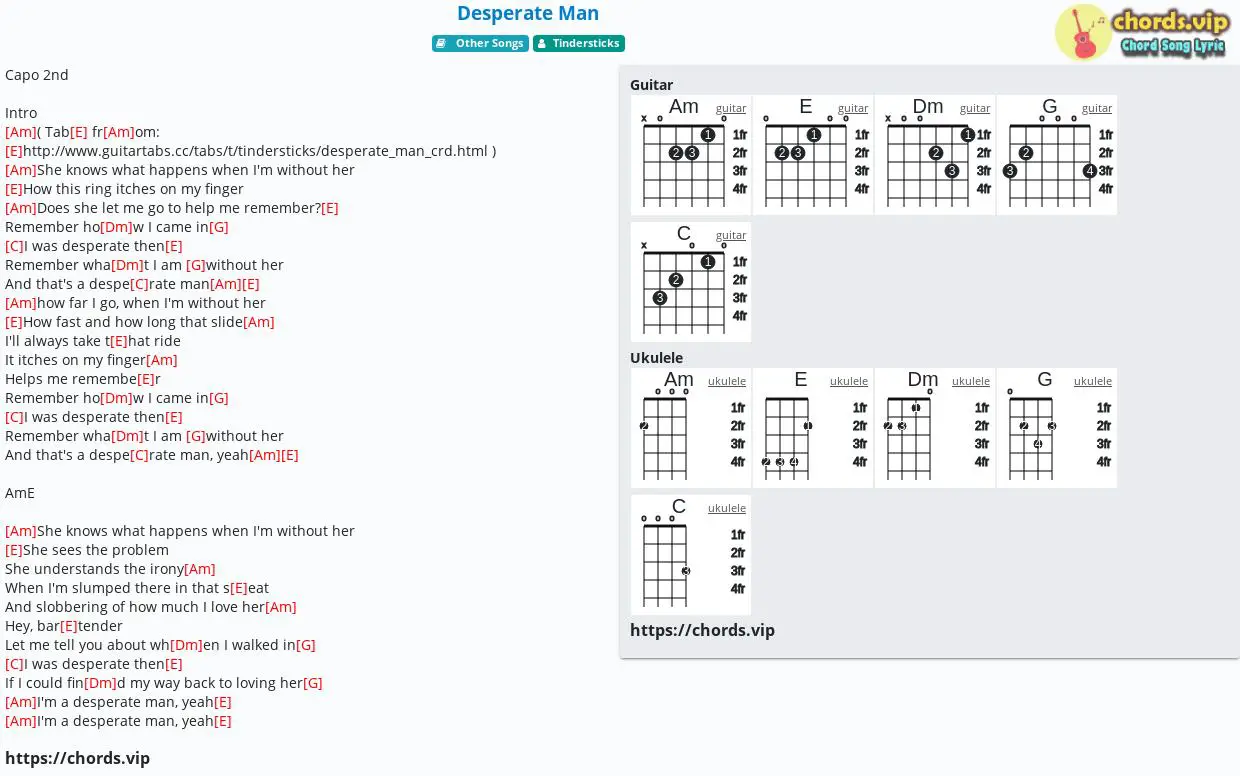The image size is (1240, 776).
Task: Click the standalone 'AmE' chord line
Action: pos(20,493)
